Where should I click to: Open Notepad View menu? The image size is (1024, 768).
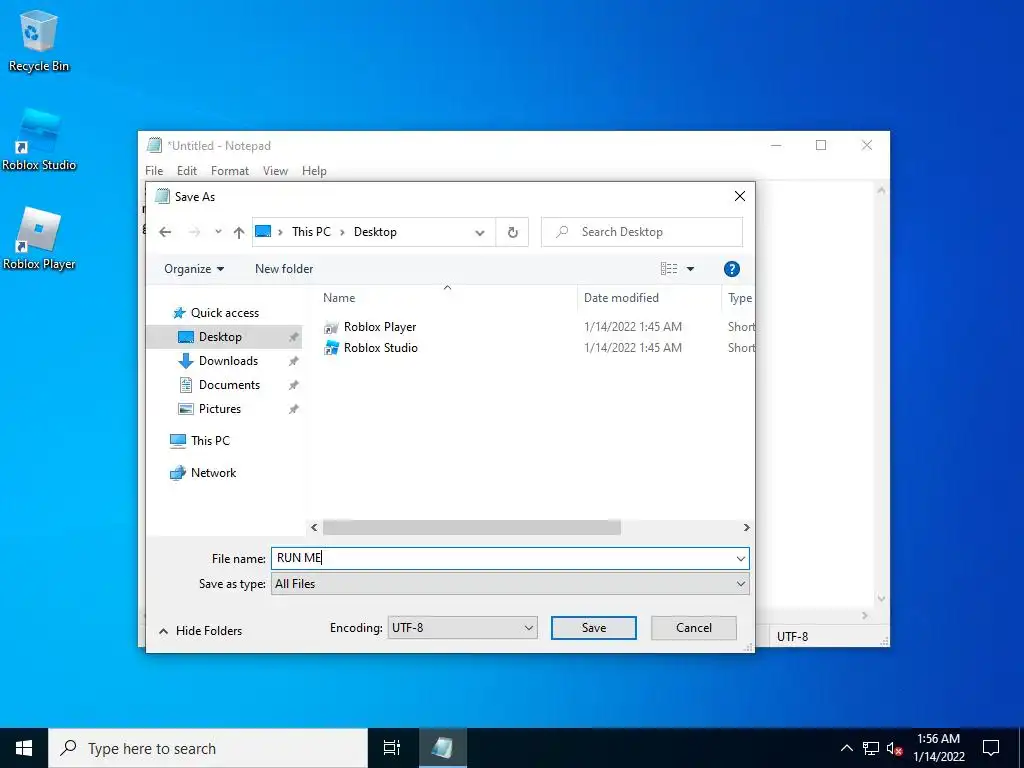(276, 171)
